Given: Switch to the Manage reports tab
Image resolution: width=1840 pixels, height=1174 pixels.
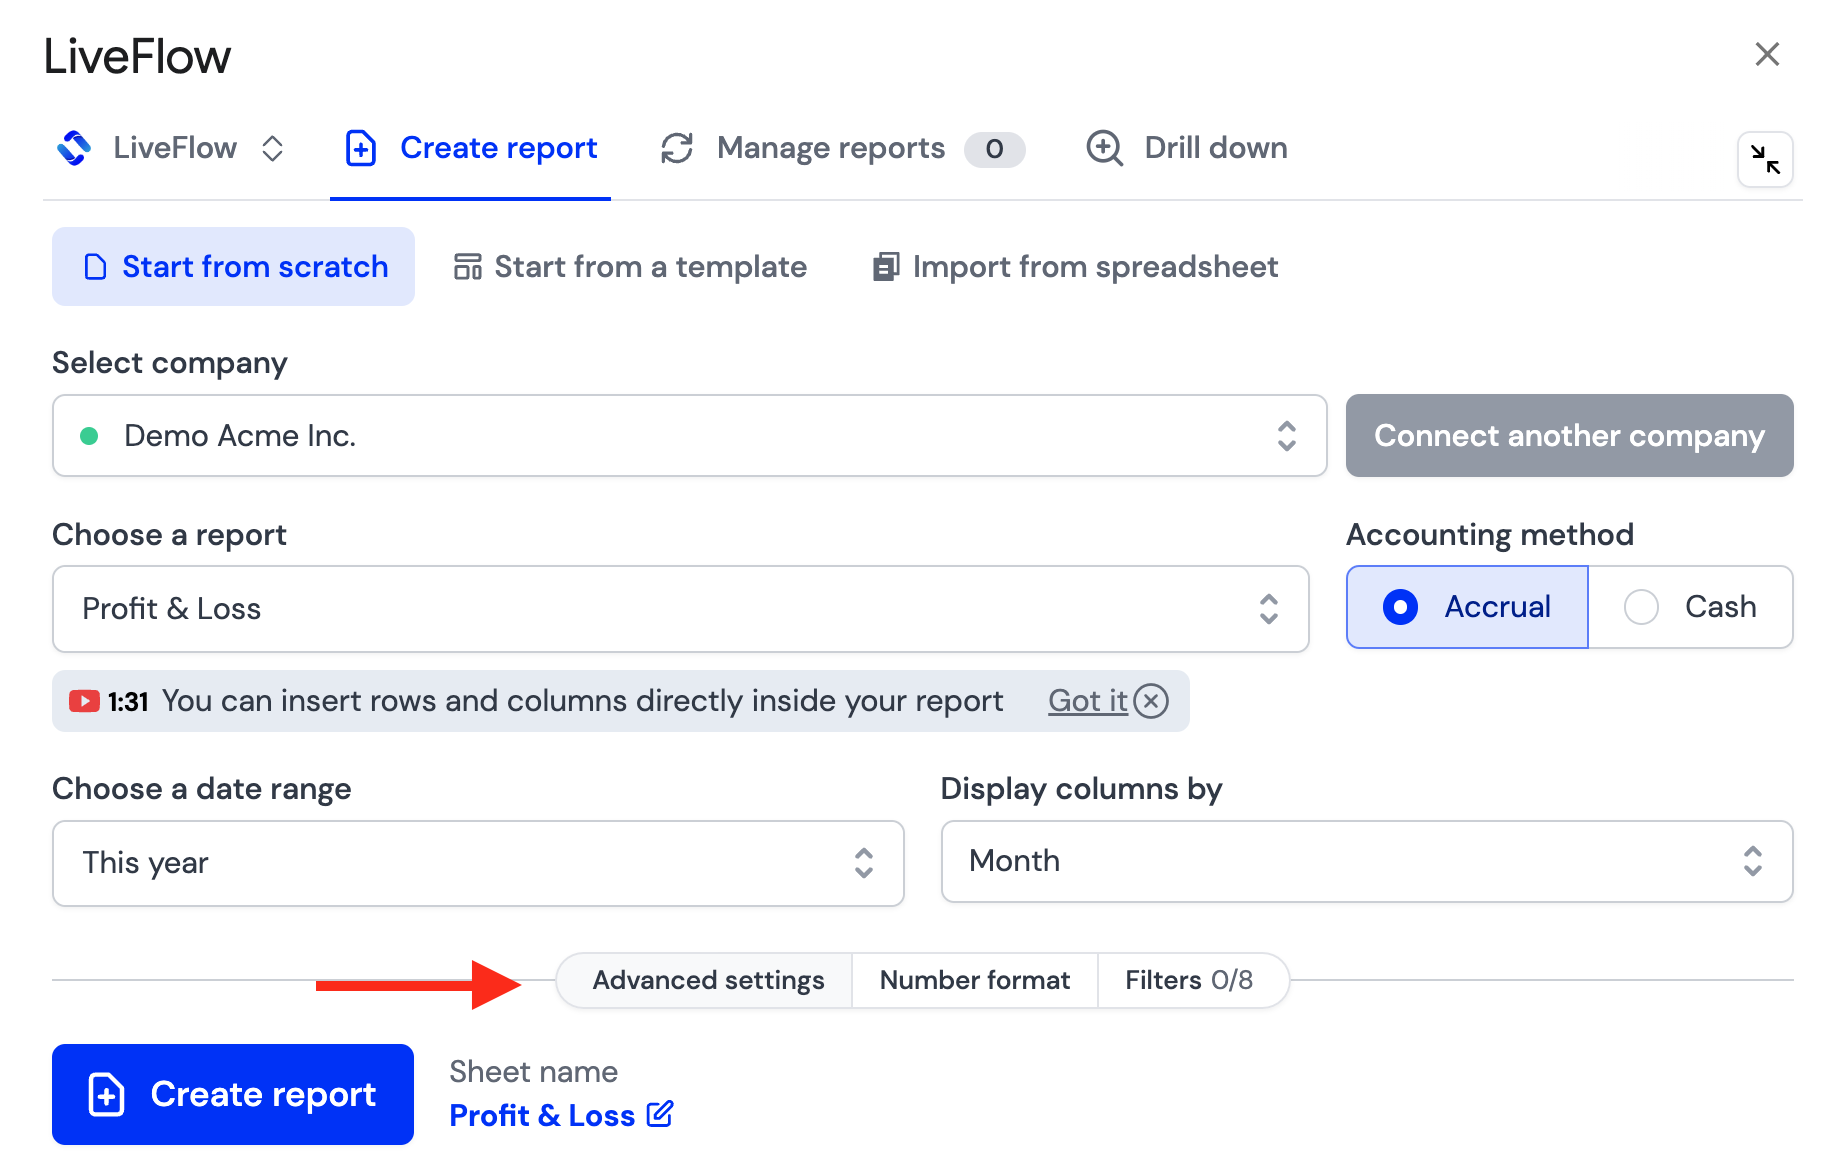Looking at the screenshot, I should (841, 148).
